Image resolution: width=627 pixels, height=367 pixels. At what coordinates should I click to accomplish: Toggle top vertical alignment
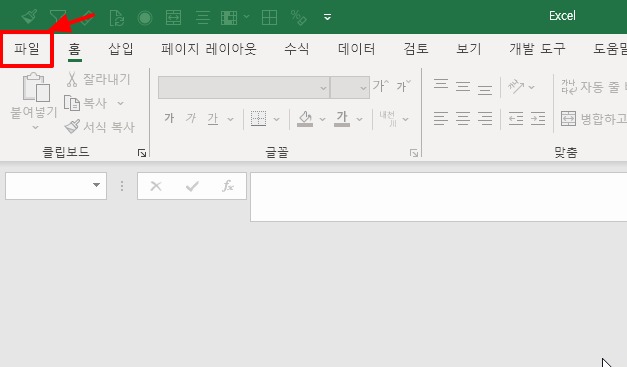pos(441,84)
